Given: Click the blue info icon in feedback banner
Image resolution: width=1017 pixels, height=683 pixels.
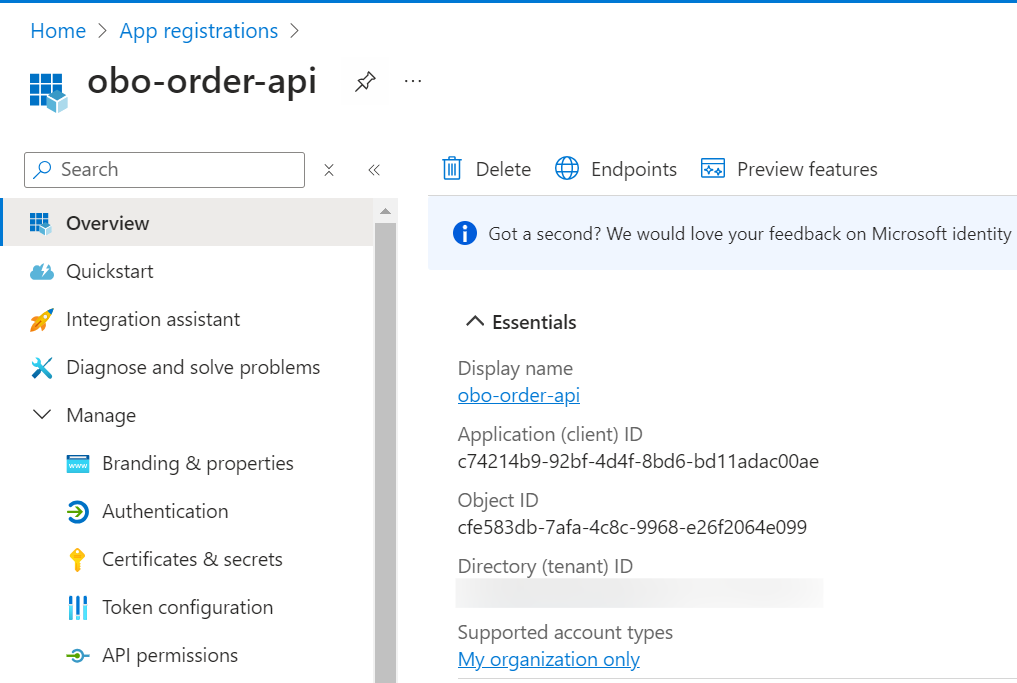Looking at the screenshot, I should (464, 233).
